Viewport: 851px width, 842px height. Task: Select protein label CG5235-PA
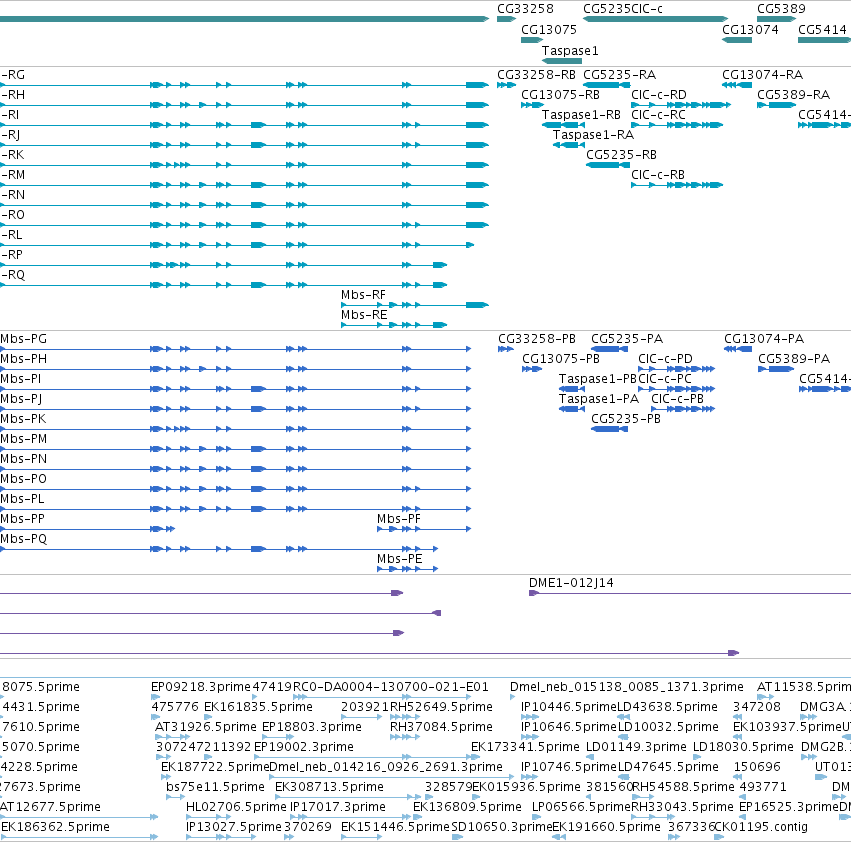pyautogui.click(x=627, y=339)
